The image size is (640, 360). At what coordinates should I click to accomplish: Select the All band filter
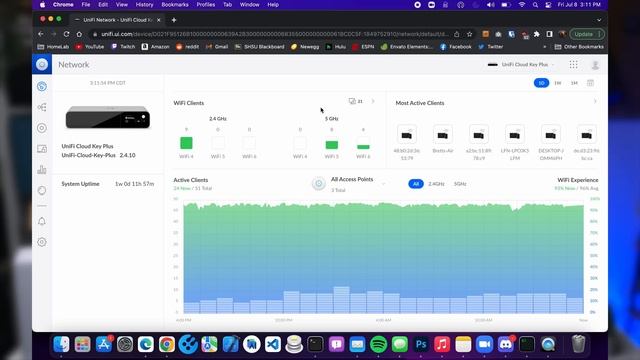coord(416,184)
